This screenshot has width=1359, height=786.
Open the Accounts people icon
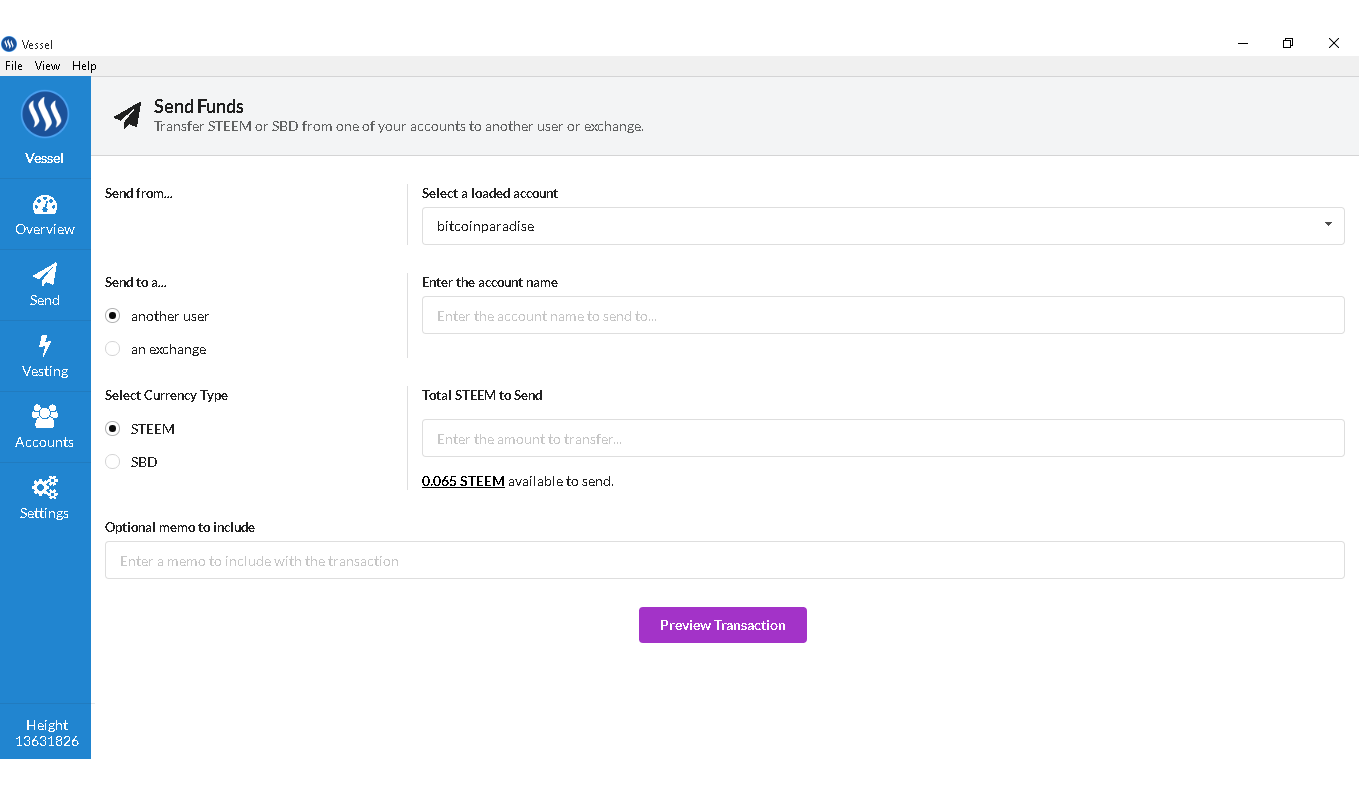45,416
